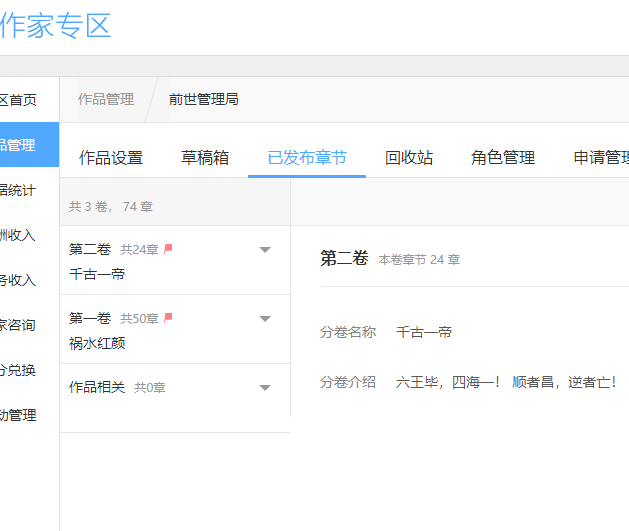
Task: Expand the 第一卷 volume dropdown arrow
Action: [x=265, y=319]
